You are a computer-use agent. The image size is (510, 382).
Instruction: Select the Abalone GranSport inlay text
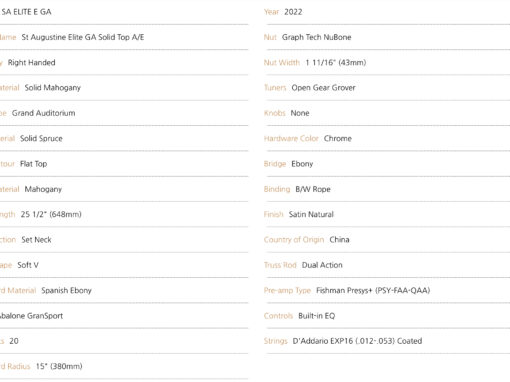tap(31, 316)
